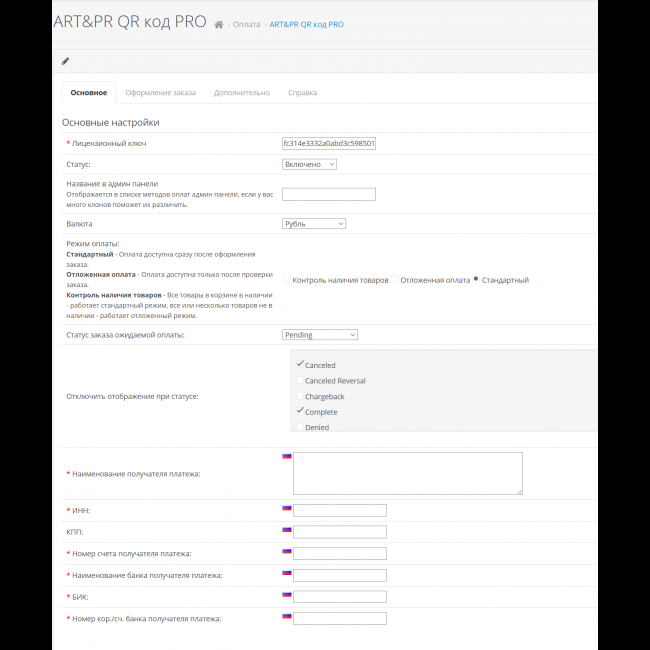650x650 pixels.
Task: Click the home icon in breadcrumb
Action: click(219, 24)
